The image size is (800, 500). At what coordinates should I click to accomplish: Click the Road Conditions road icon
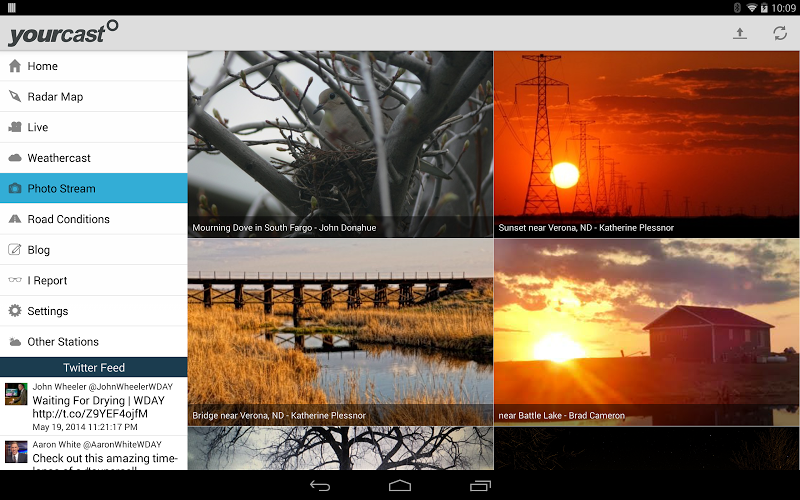pyautogui.click(x=15, y=219)
